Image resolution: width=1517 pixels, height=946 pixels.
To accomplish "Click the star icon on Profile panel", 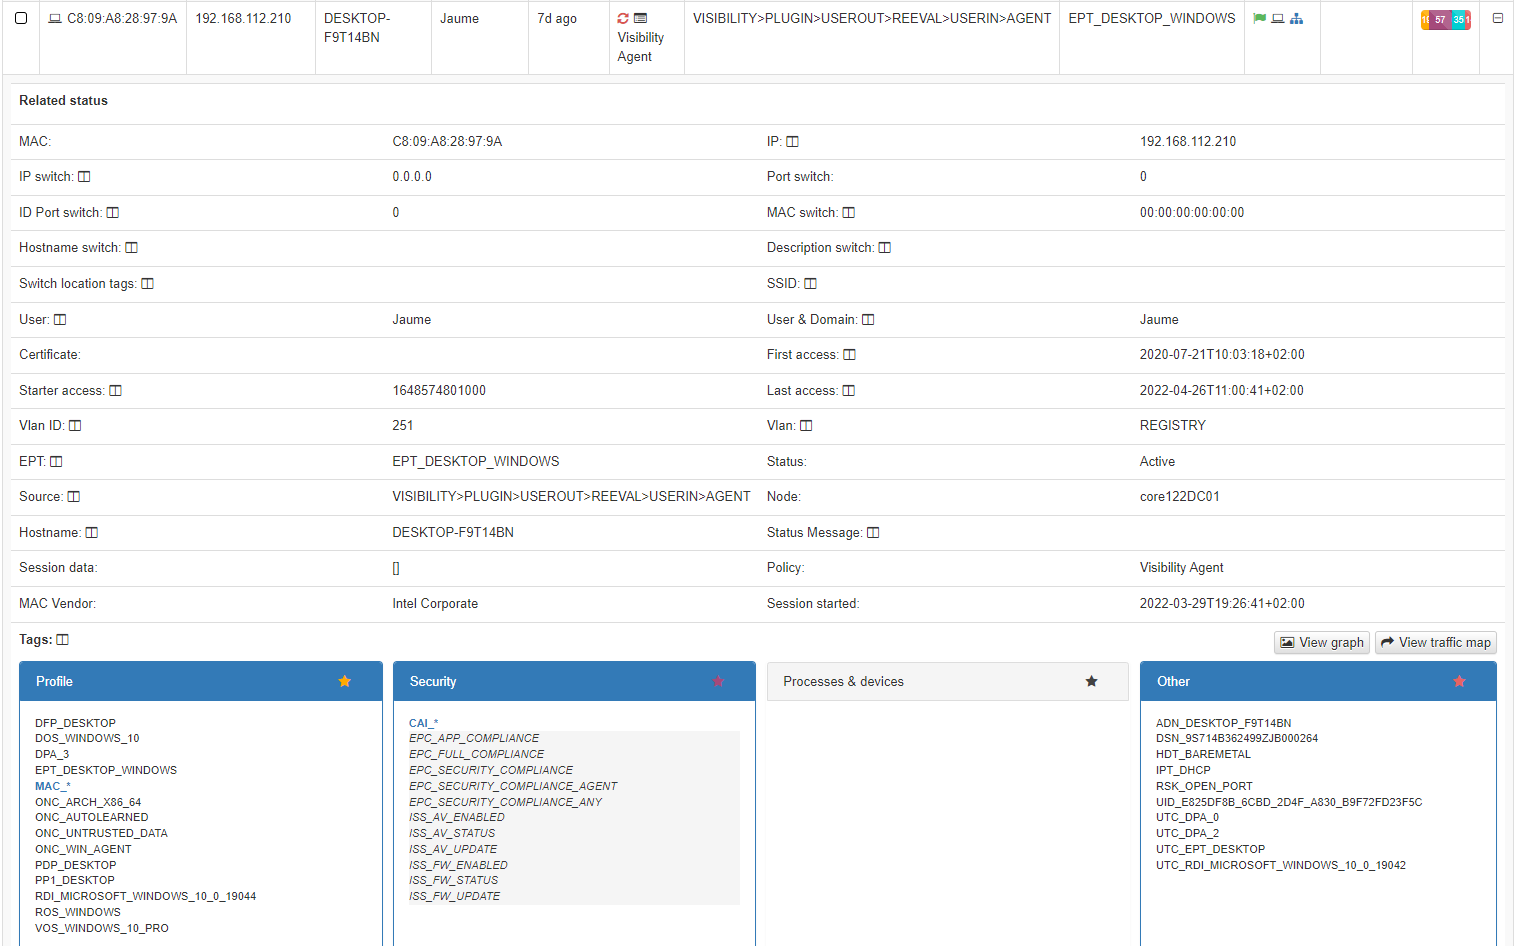I will 345,681.
